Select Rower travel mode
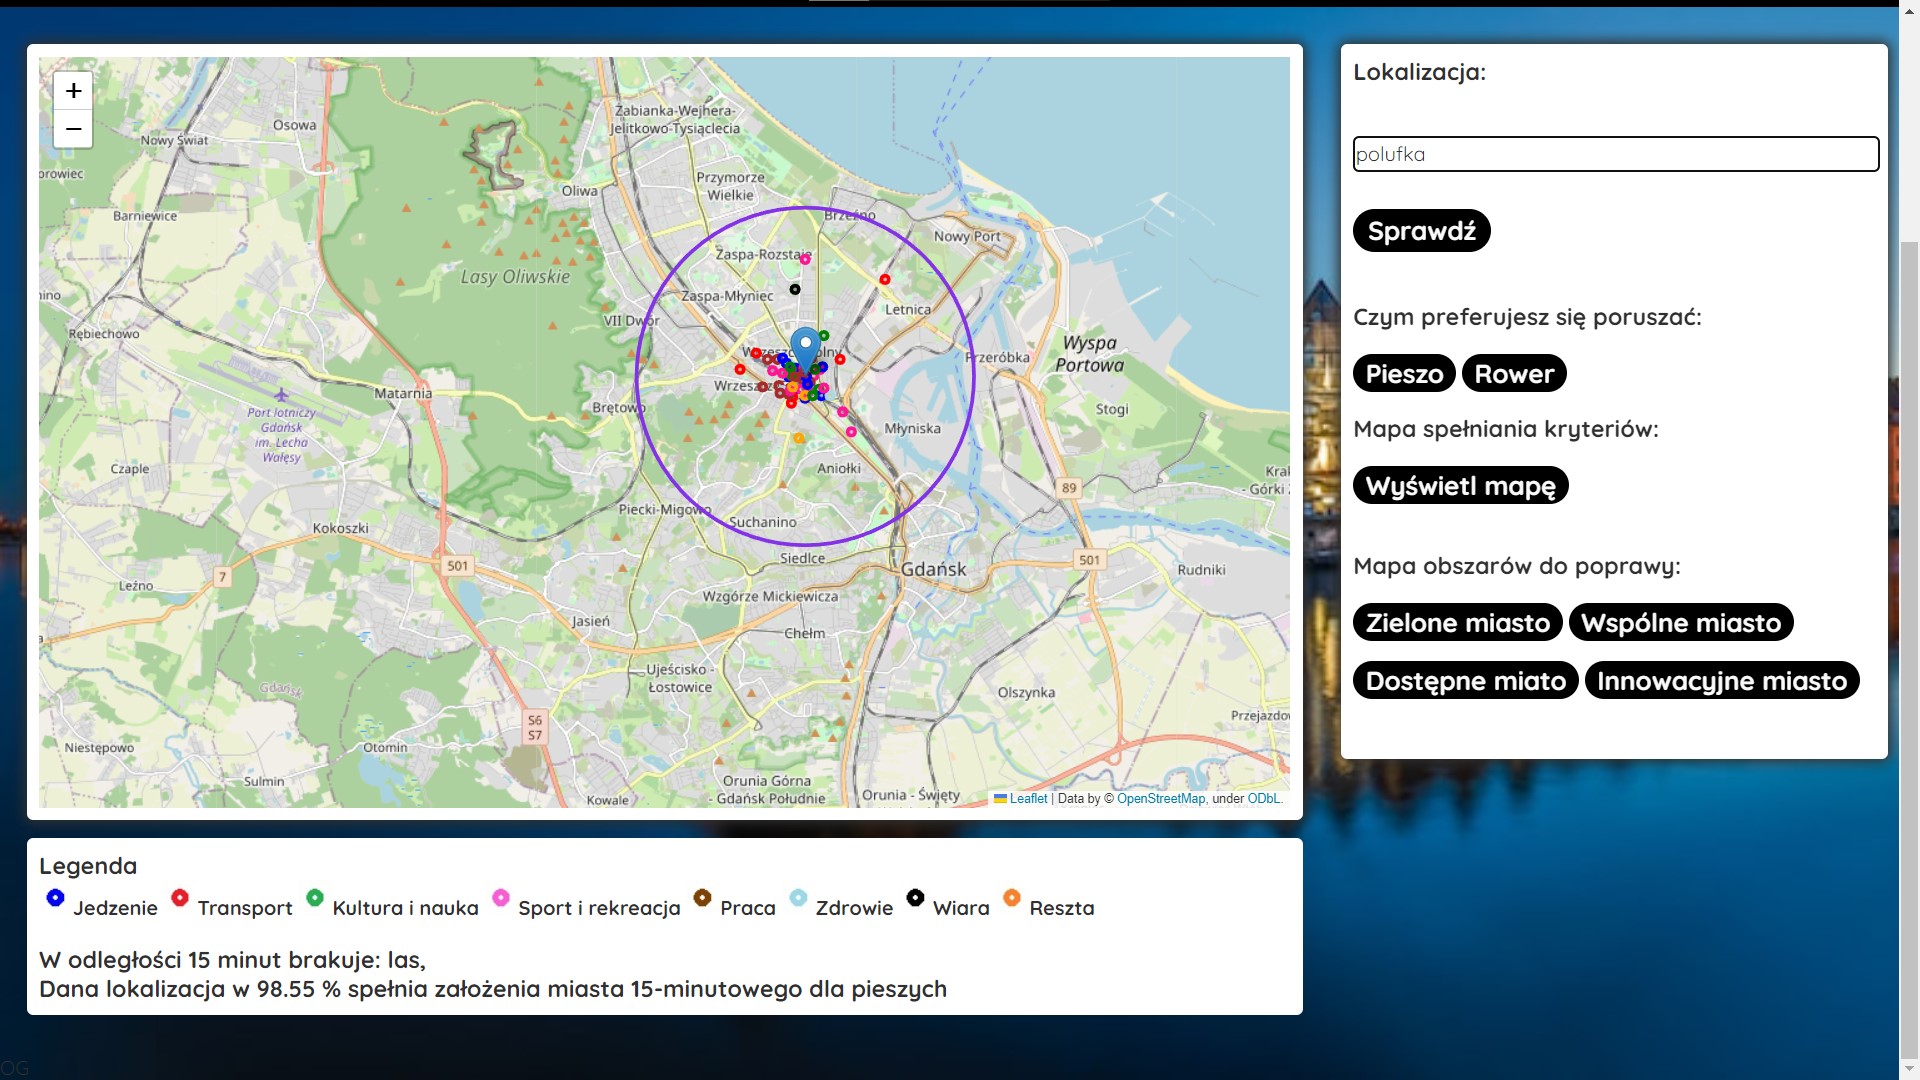1920x1080 pixels. [1513, 374]
